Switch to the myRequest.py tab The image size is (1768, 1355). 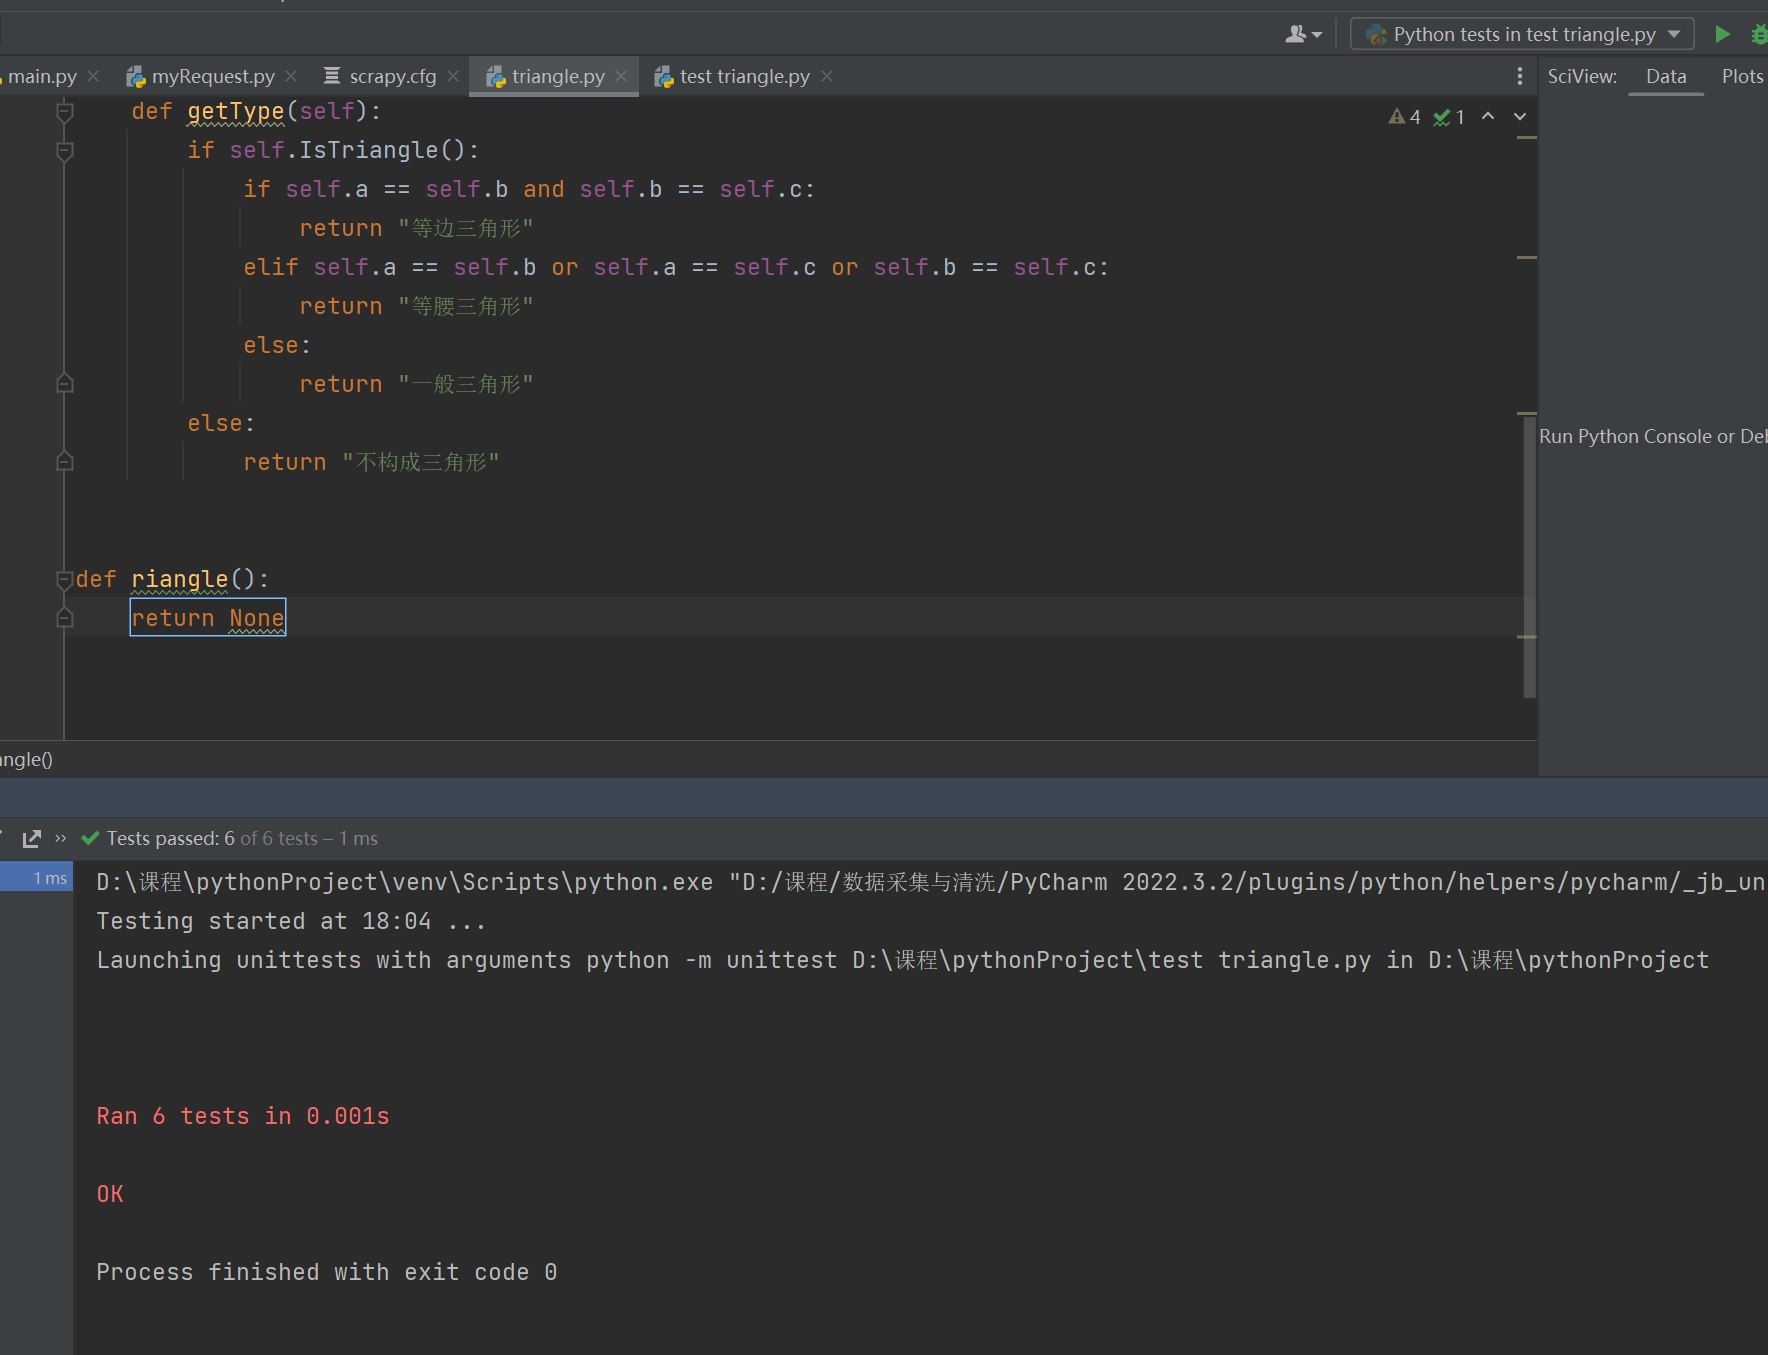coord(212,76)
